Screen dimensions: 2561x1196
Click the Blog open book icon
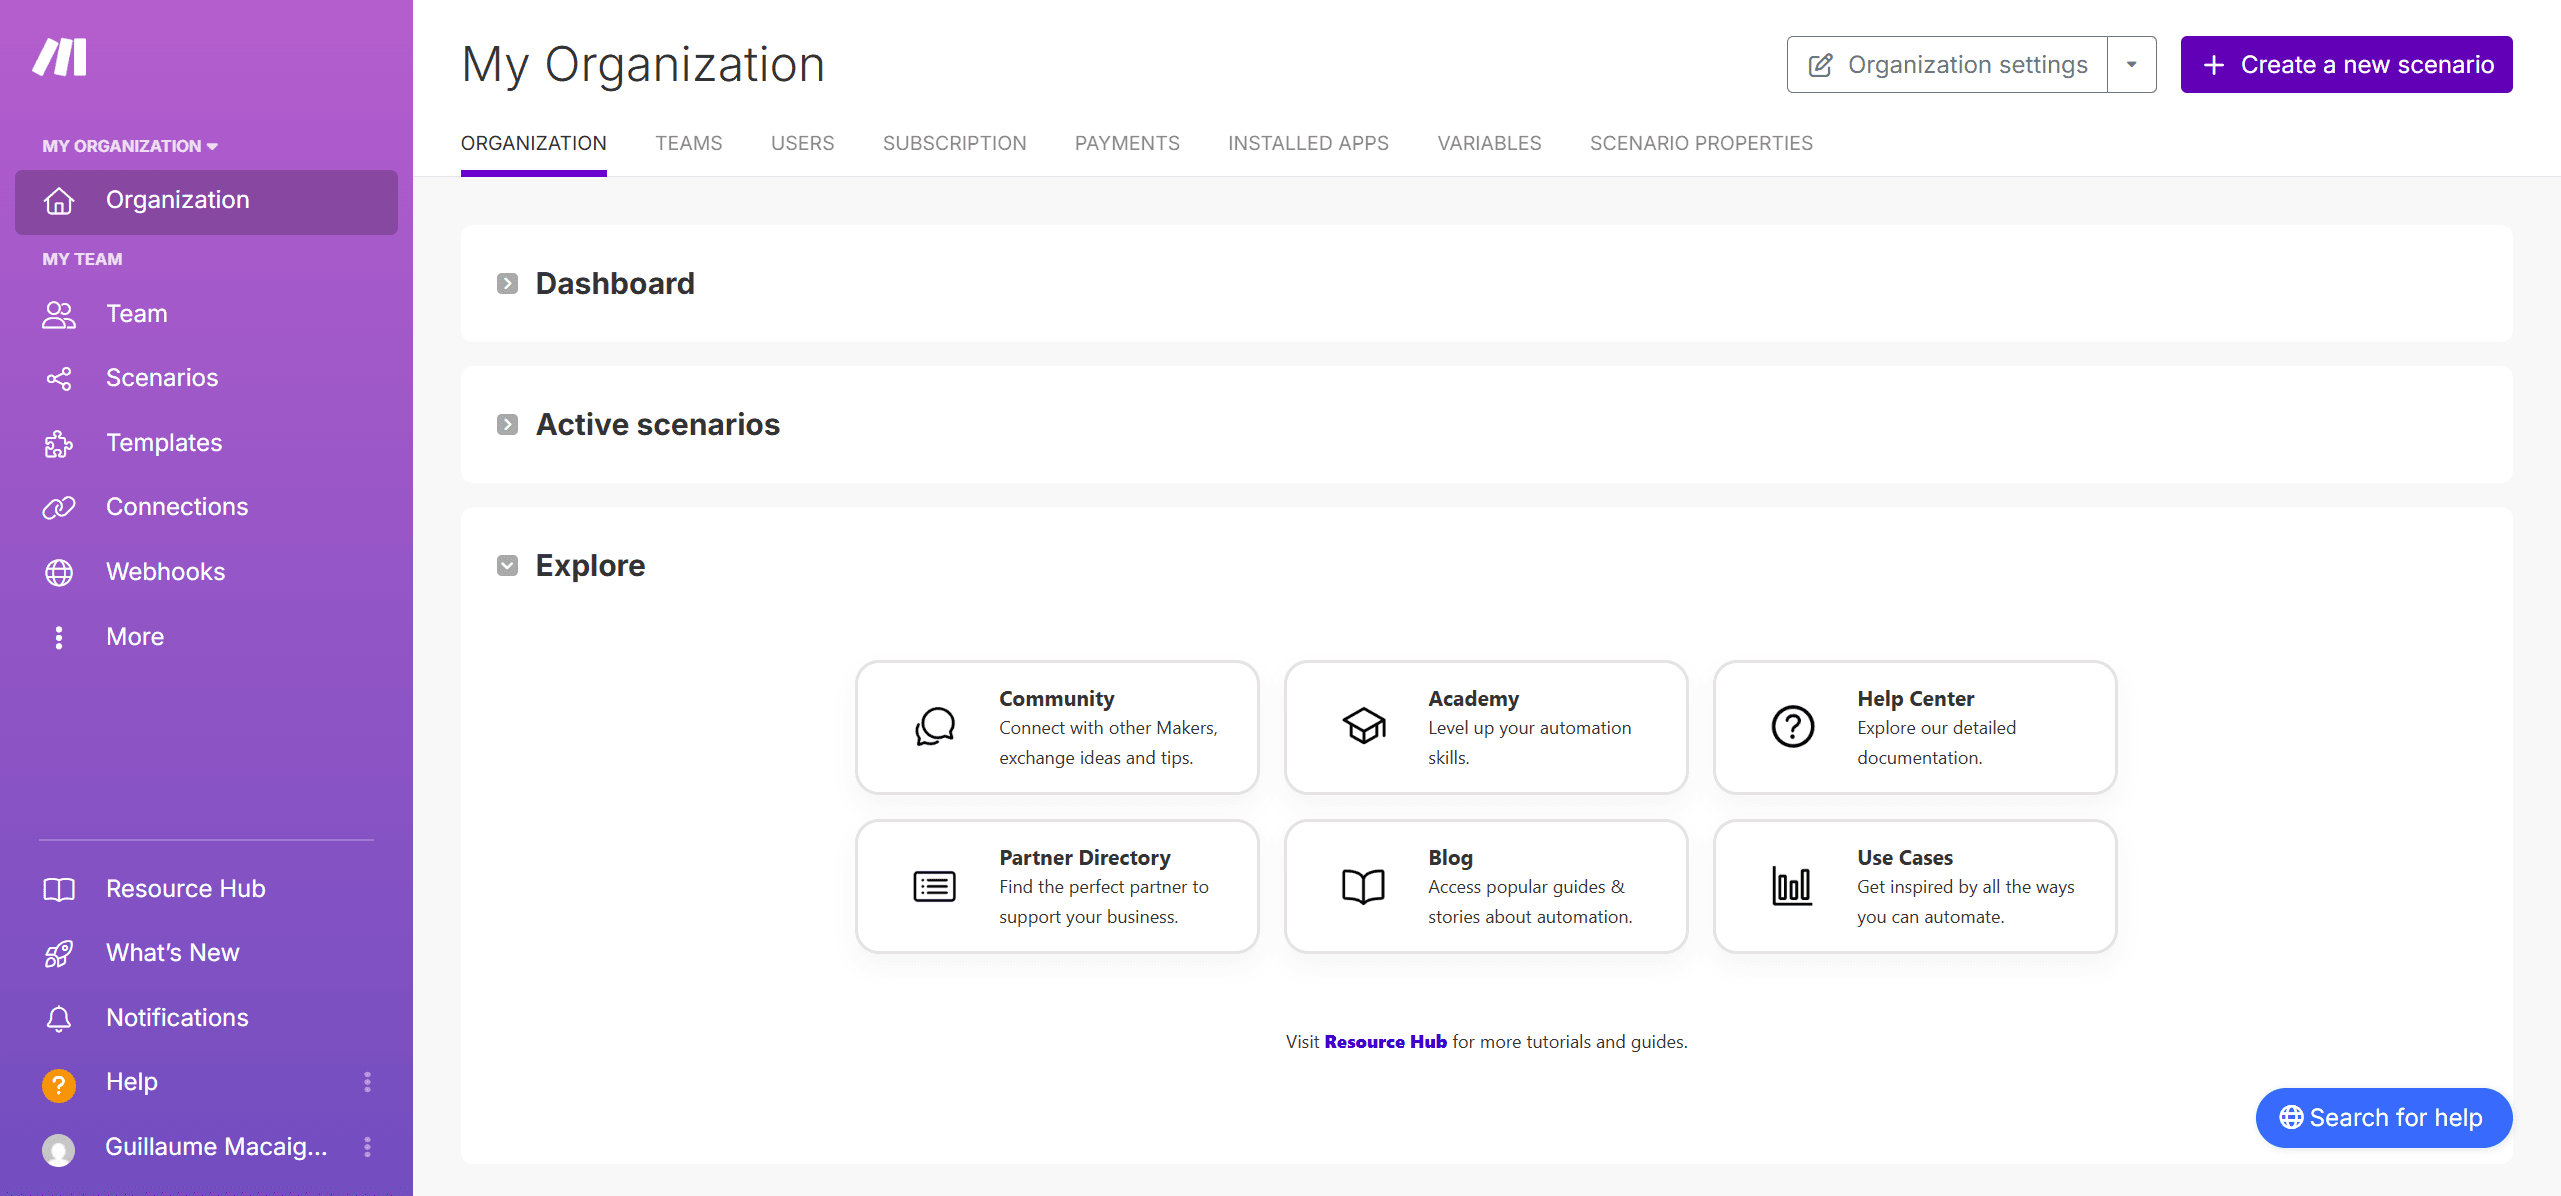1363,886
